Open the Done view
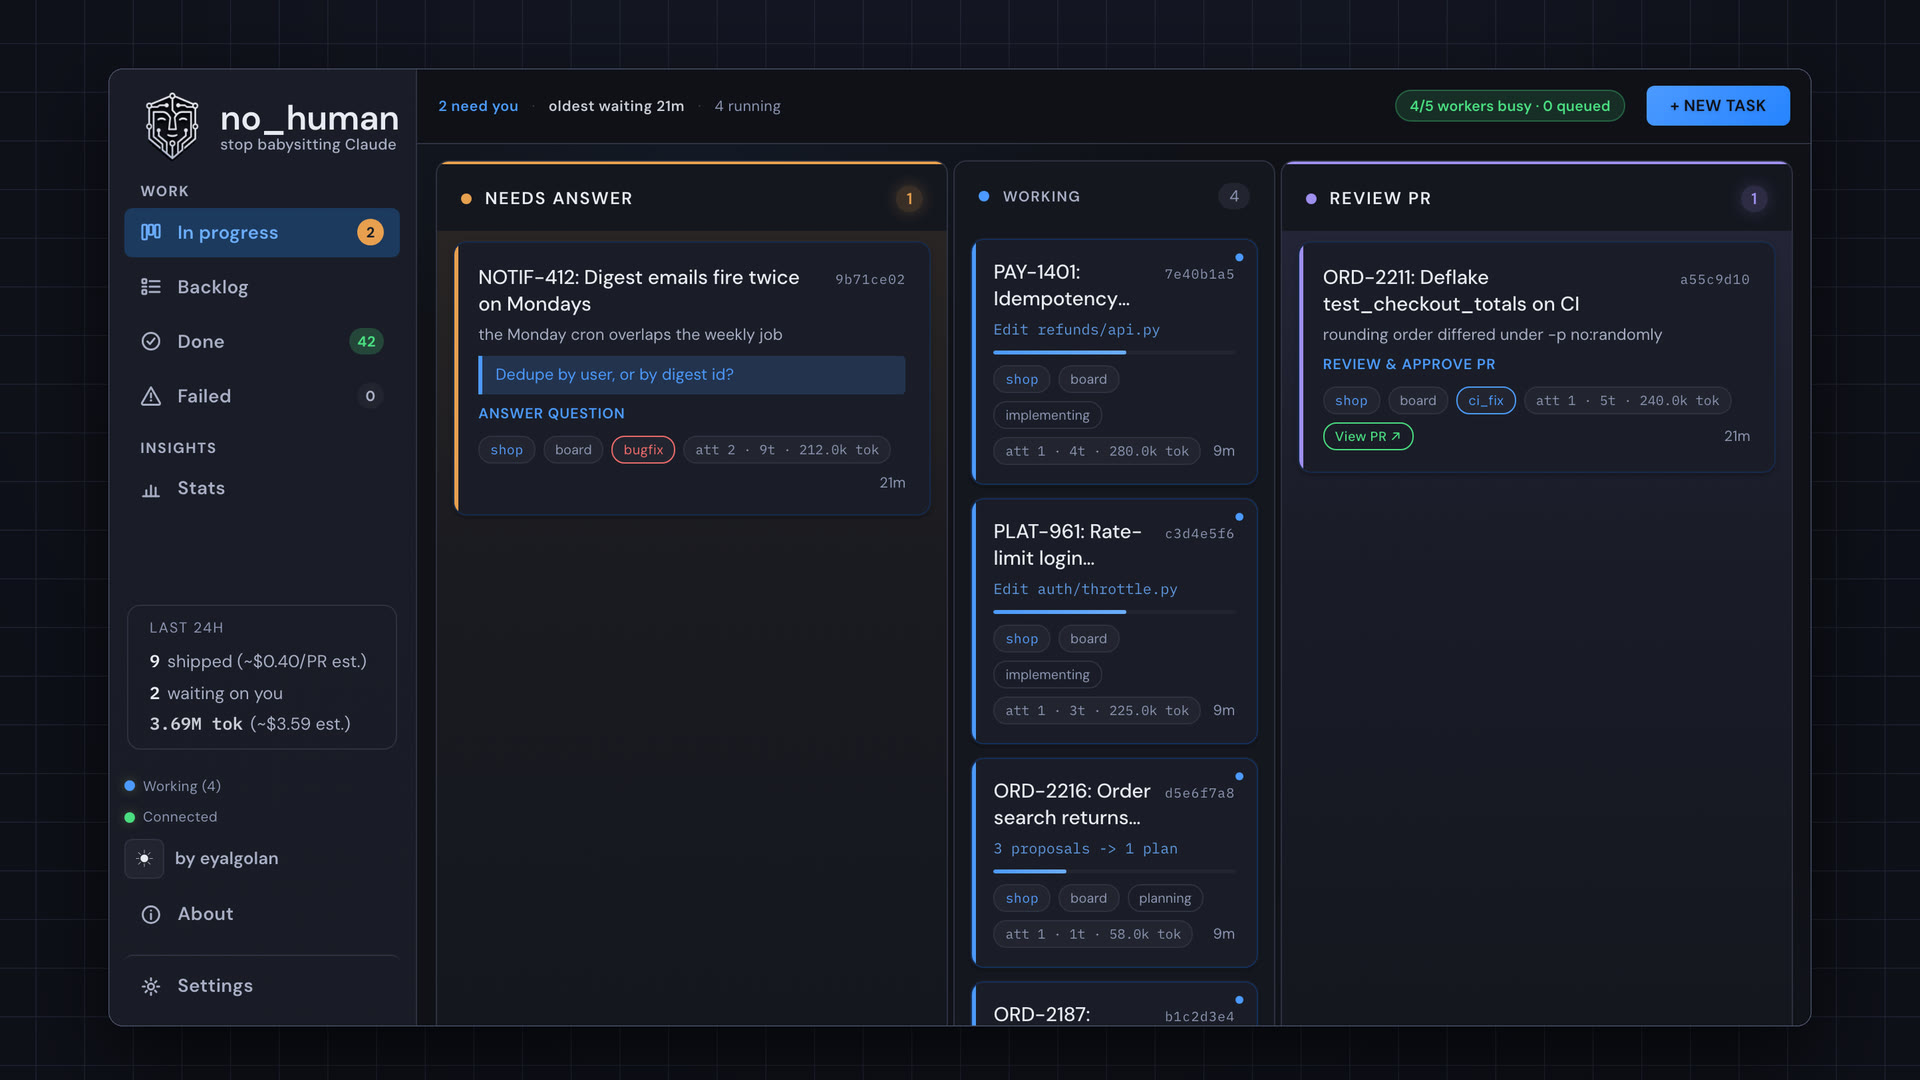 click(x=262, y=341)
